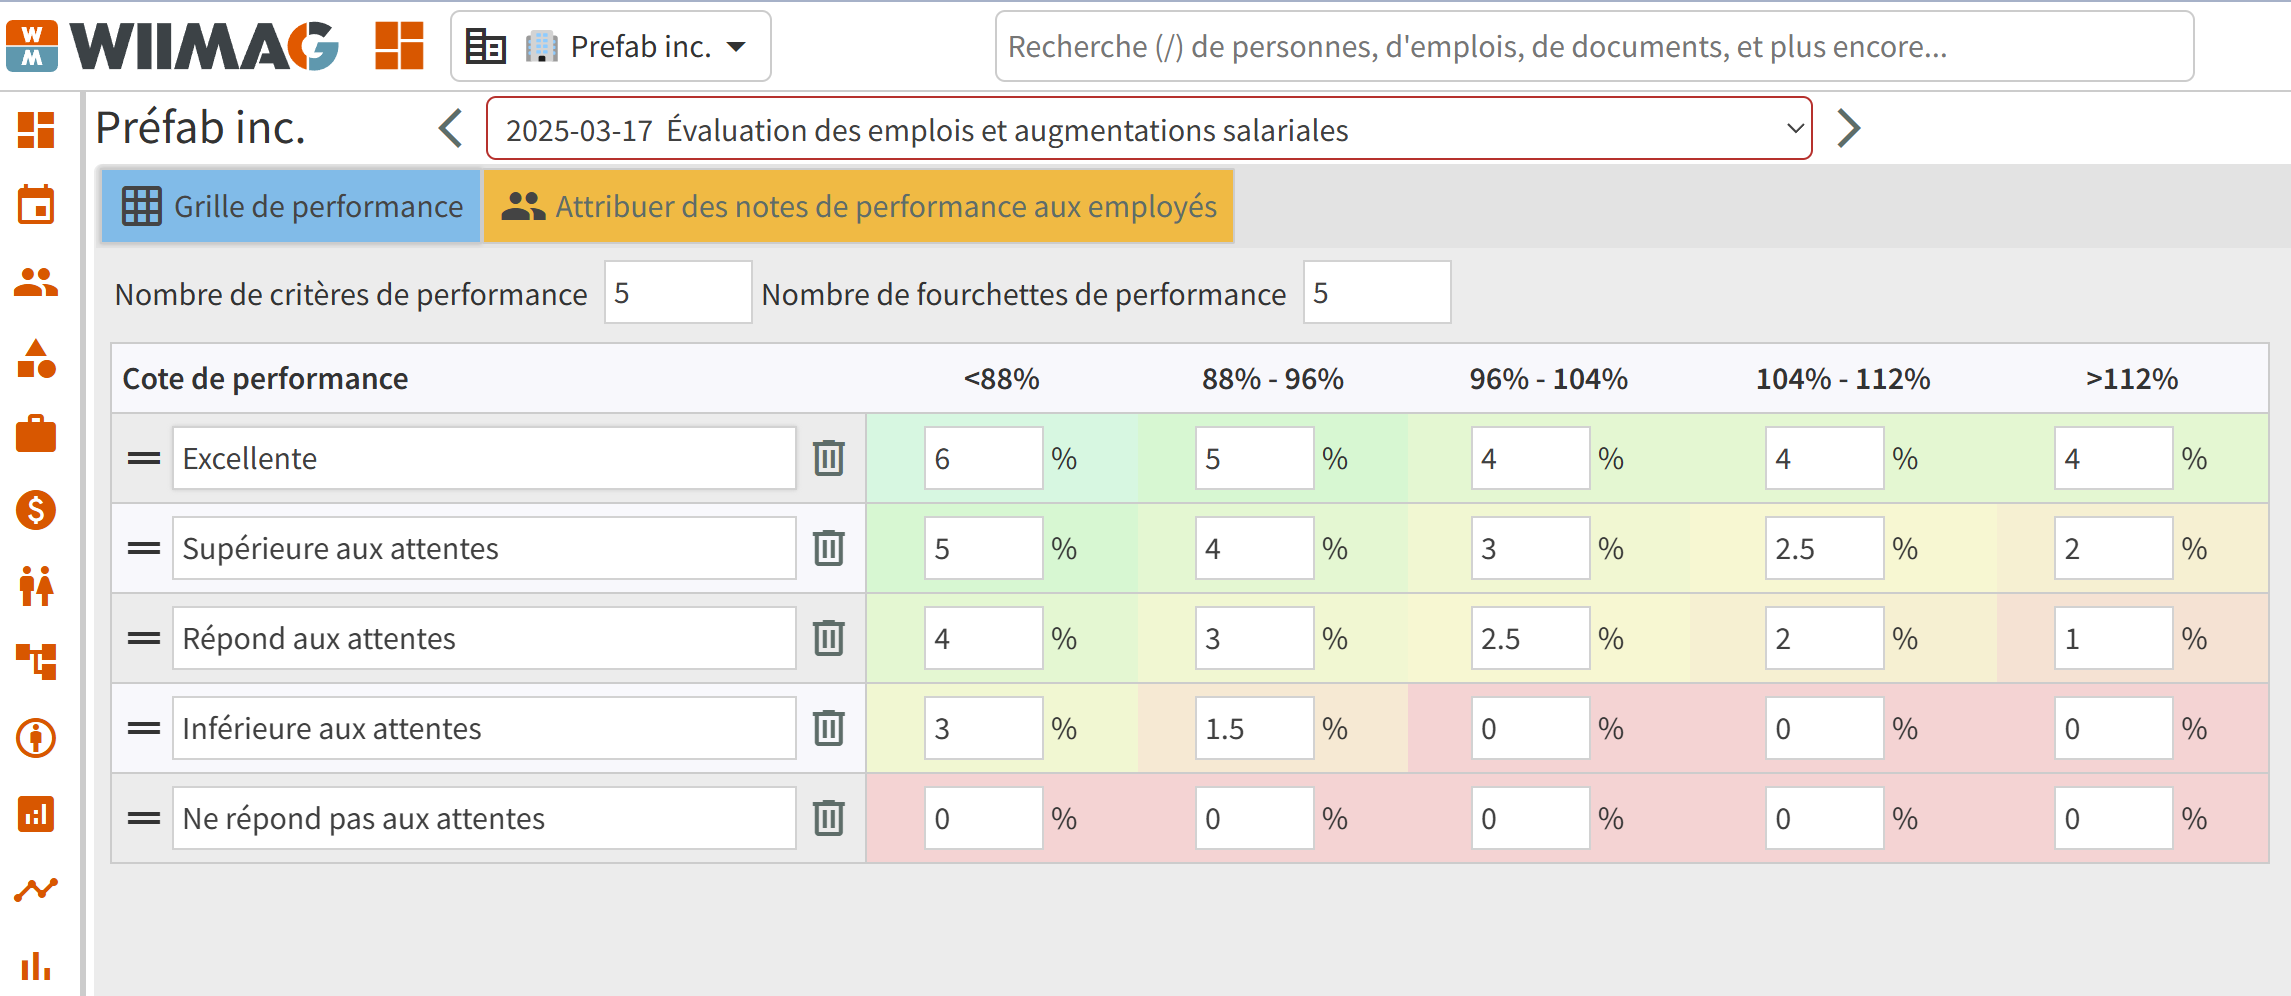Expand the Prefab inc. company dropdown
The width and height of the screenshot is (2291, 996).
611,46
